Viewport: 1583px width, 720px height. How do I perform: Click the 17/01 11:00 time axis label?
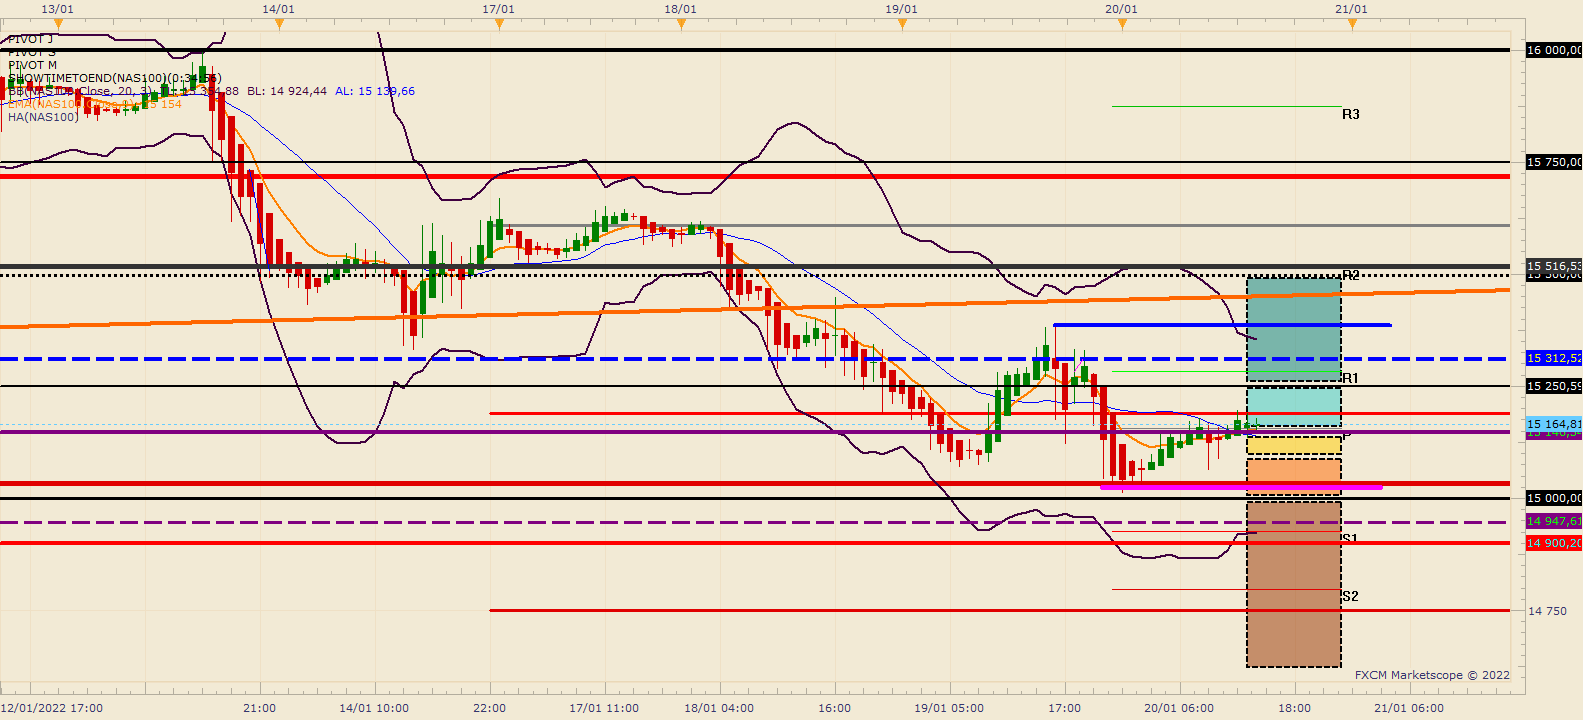[604, 708]
